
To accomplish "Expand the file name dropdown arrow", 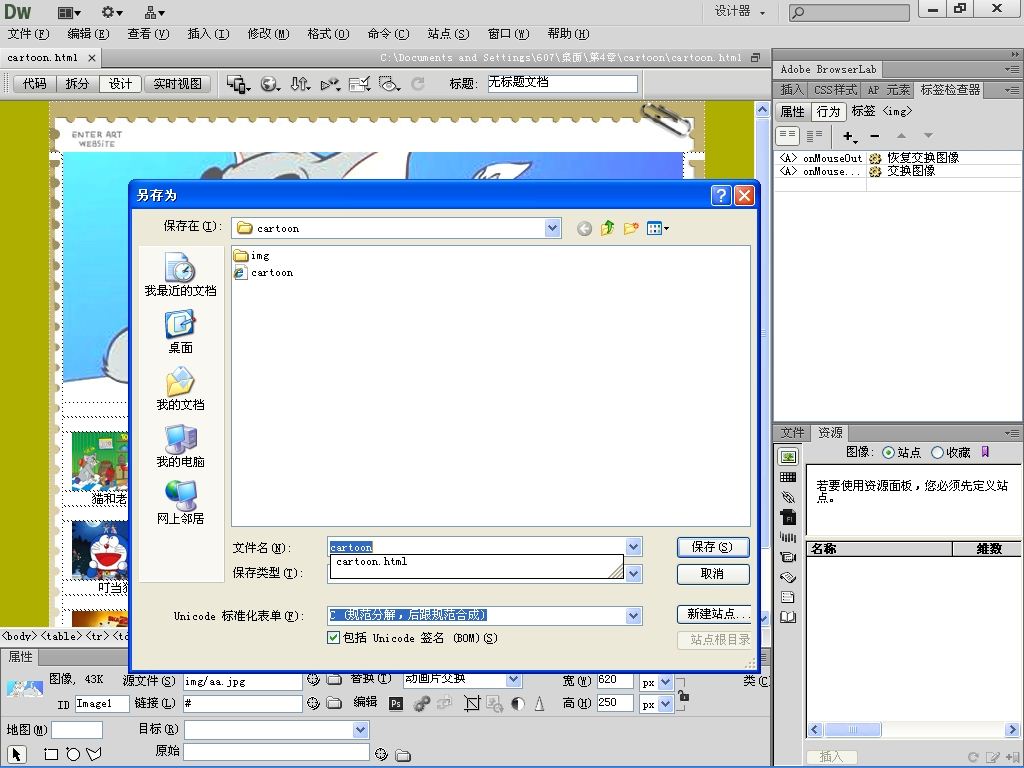I will 633,547.
